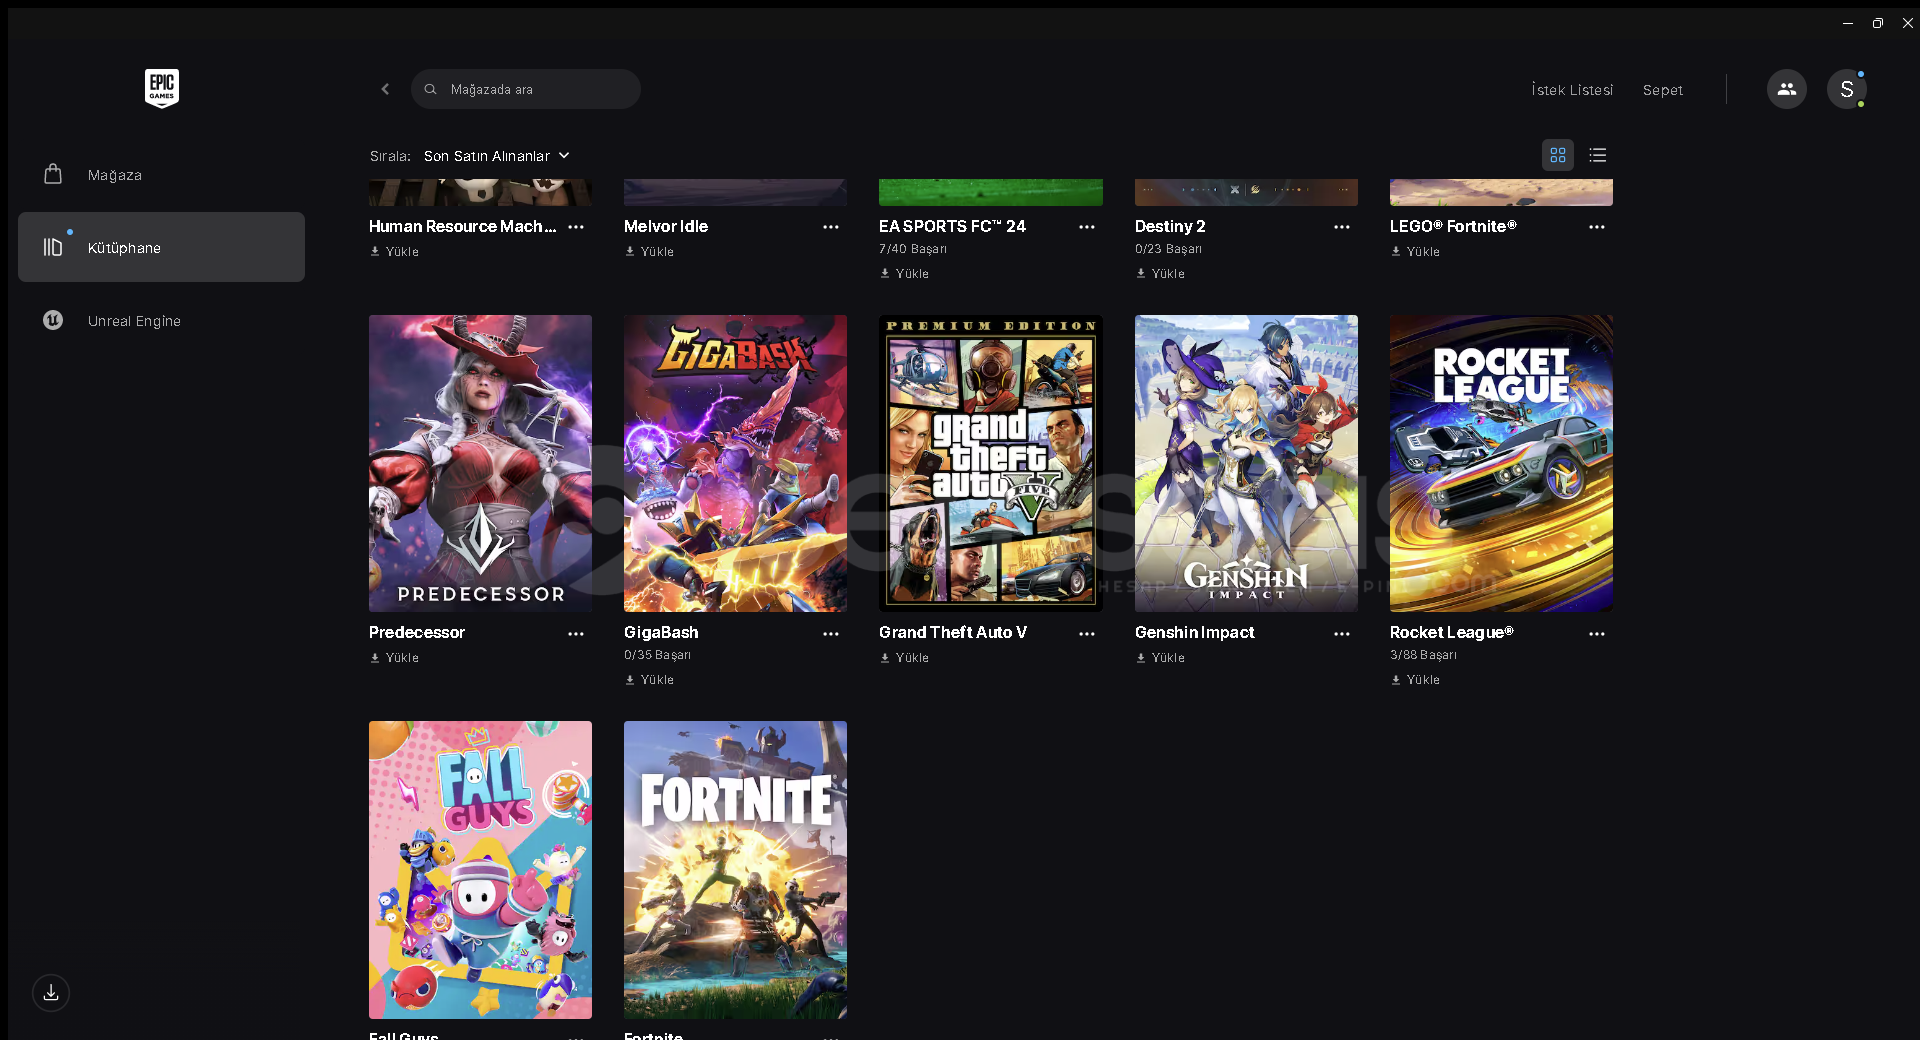Click the search magnifier icon
This screenshot has width=1920, height=1040.
point(430,89)
